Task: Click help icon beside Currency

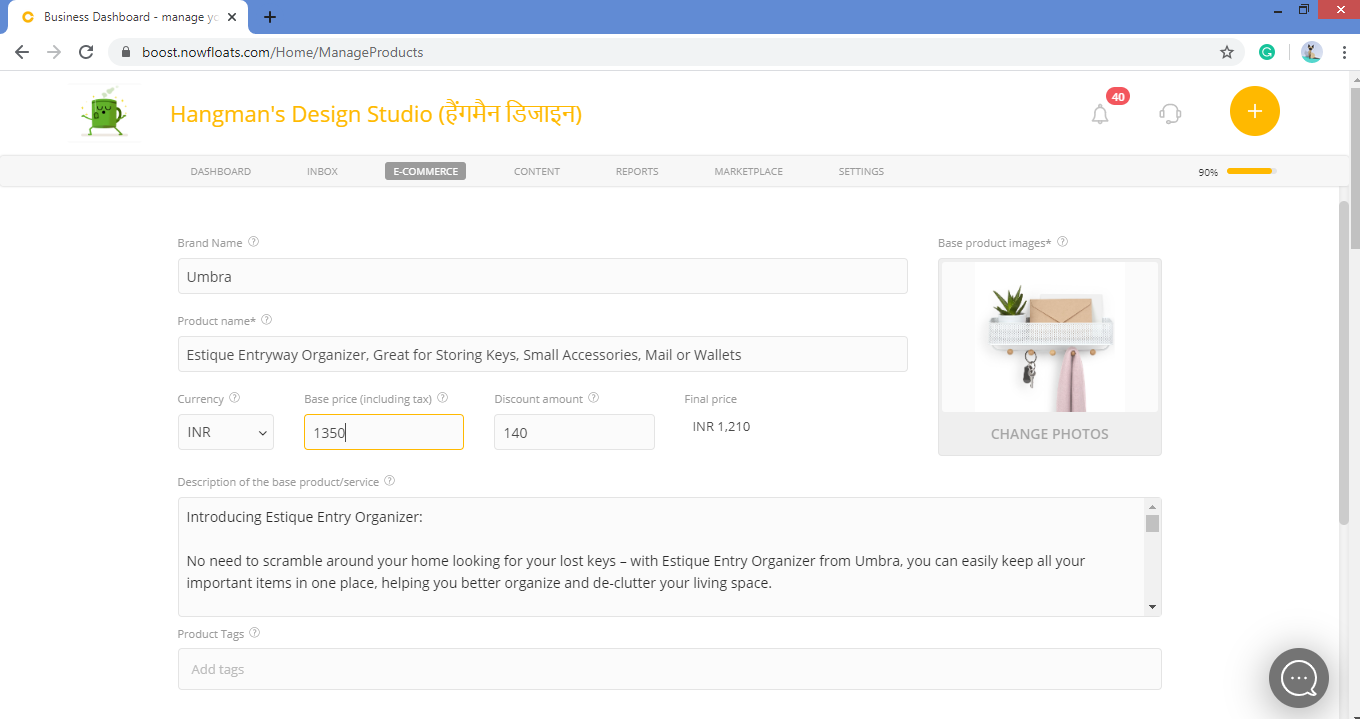Action: (235, 398)
